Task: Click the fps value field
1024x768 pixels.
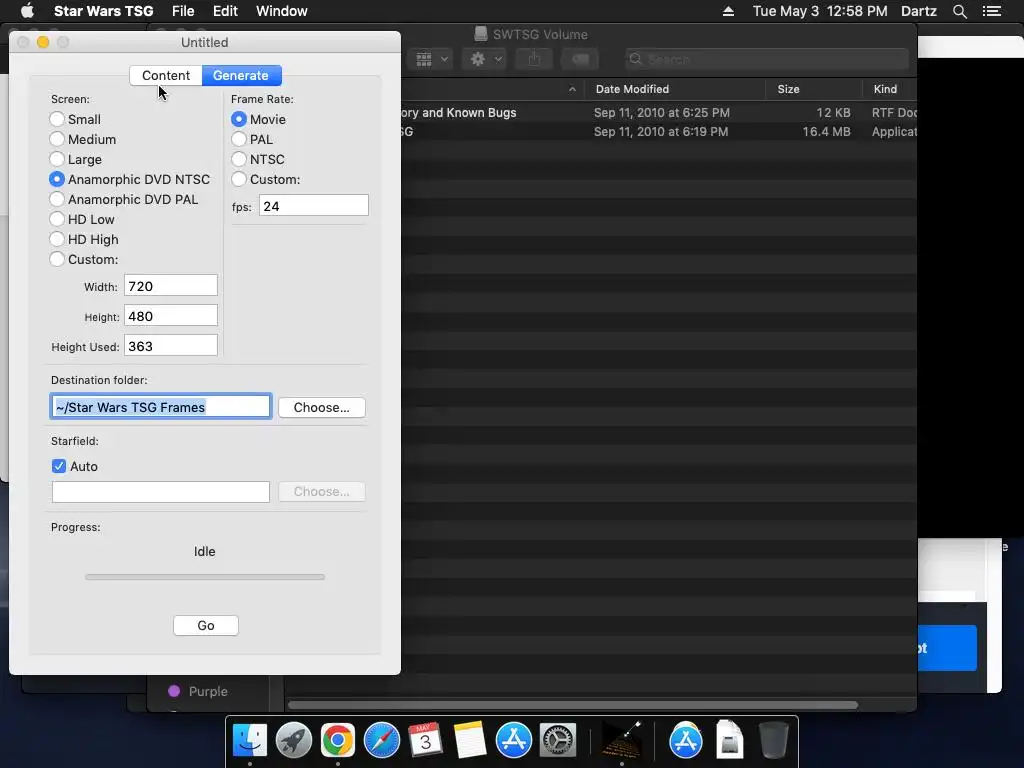Action: (313, 206)
